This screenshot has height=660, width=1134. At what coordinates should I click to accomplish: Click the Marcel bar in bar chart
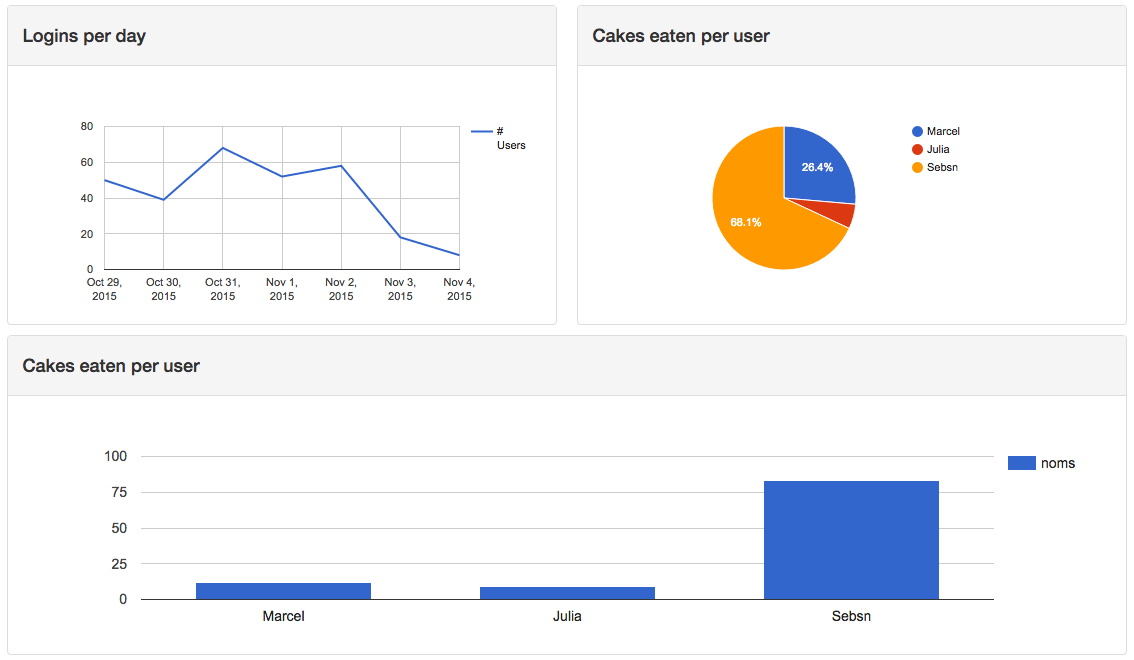click(x=284, y=591)
